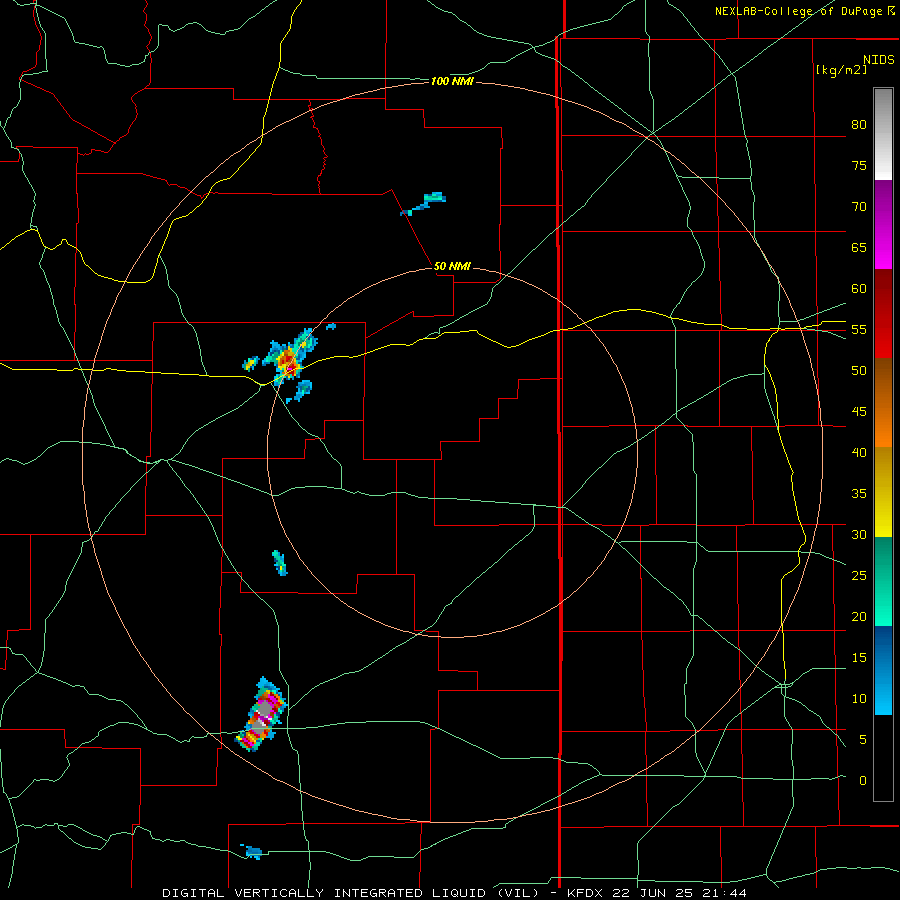Click the '20' value on the color scale
This screenshot has width=900, height=900.
pyautogui.click(x=859, y=616)
